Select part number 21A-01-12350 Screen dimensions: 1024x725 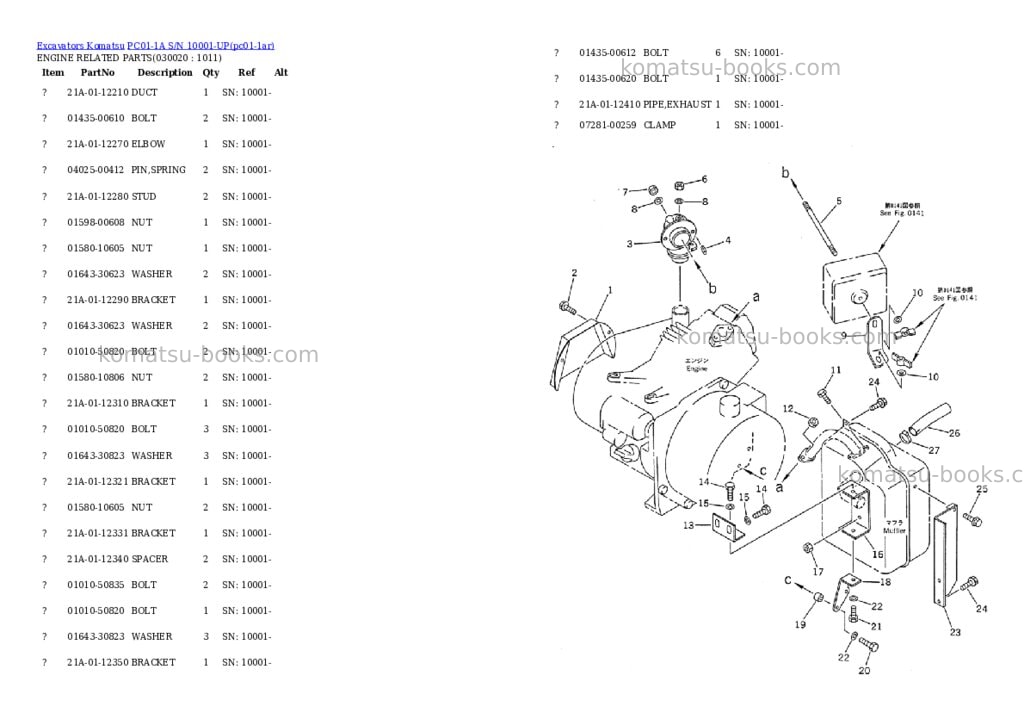(x=98, y=662)
